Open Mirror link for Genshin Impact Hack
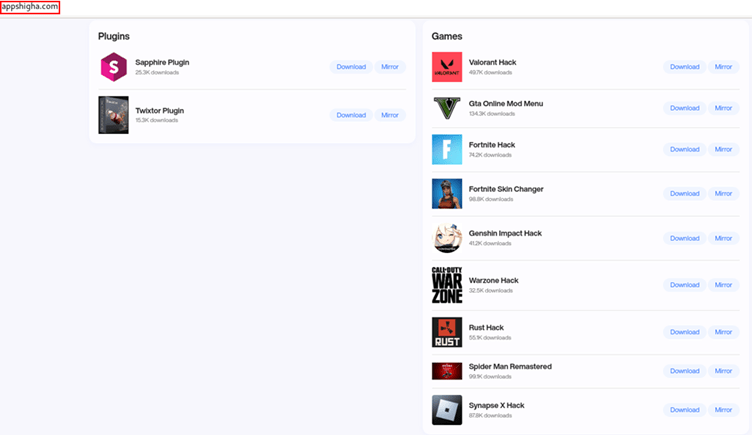 pos(723,238)
